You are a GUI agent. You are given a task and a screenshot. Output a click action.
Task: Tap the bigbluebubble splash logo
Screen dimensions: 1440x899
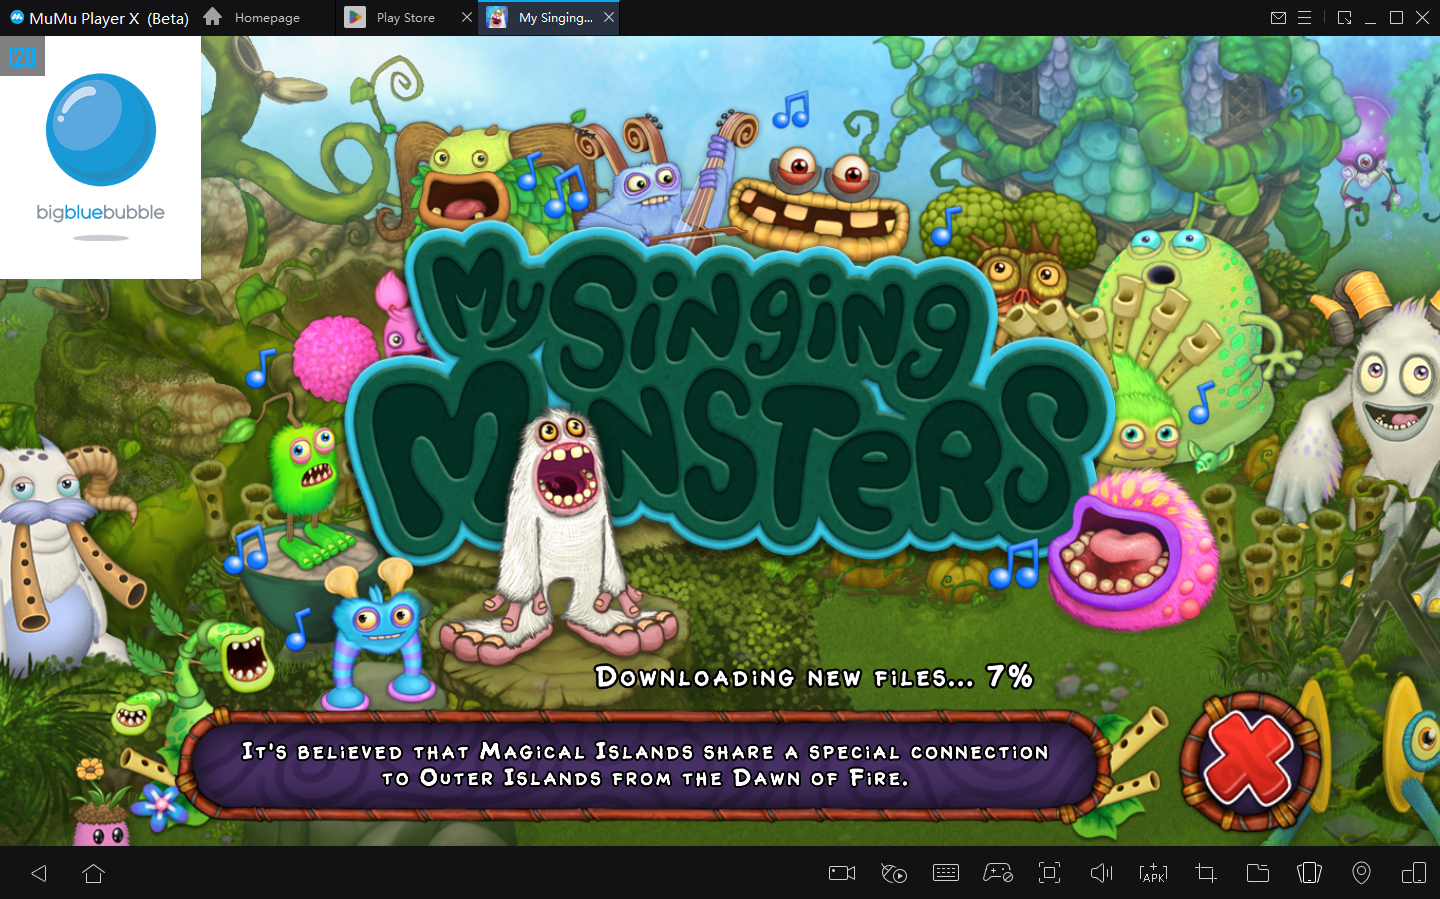point(100,130)
